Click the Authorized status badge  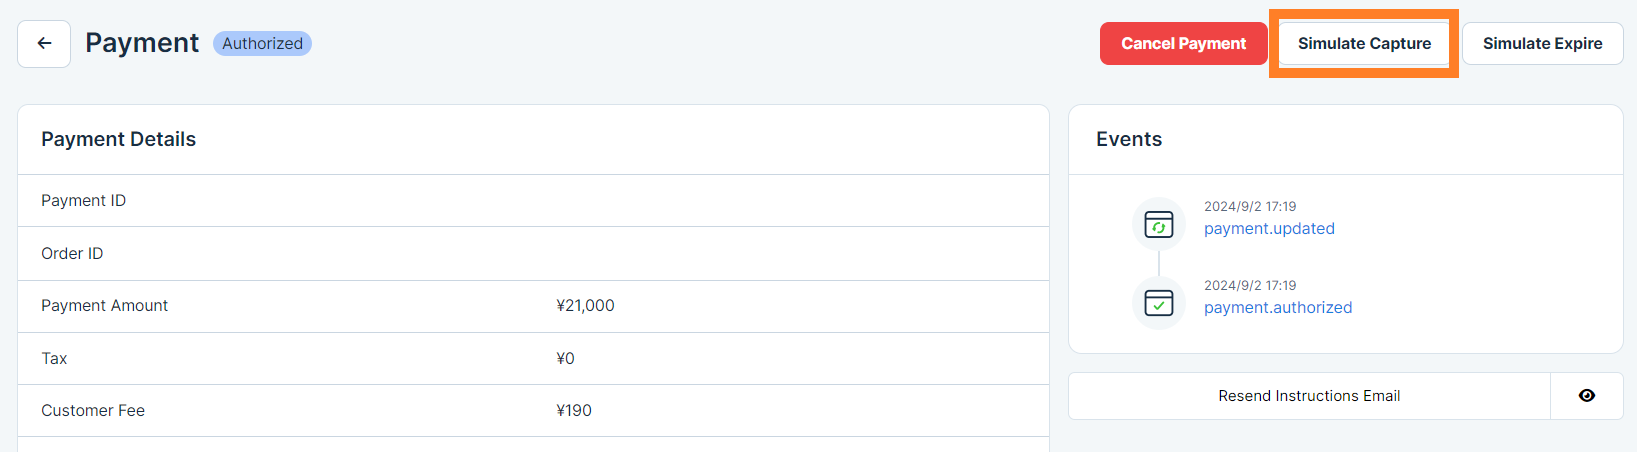[x=262, y=44]
